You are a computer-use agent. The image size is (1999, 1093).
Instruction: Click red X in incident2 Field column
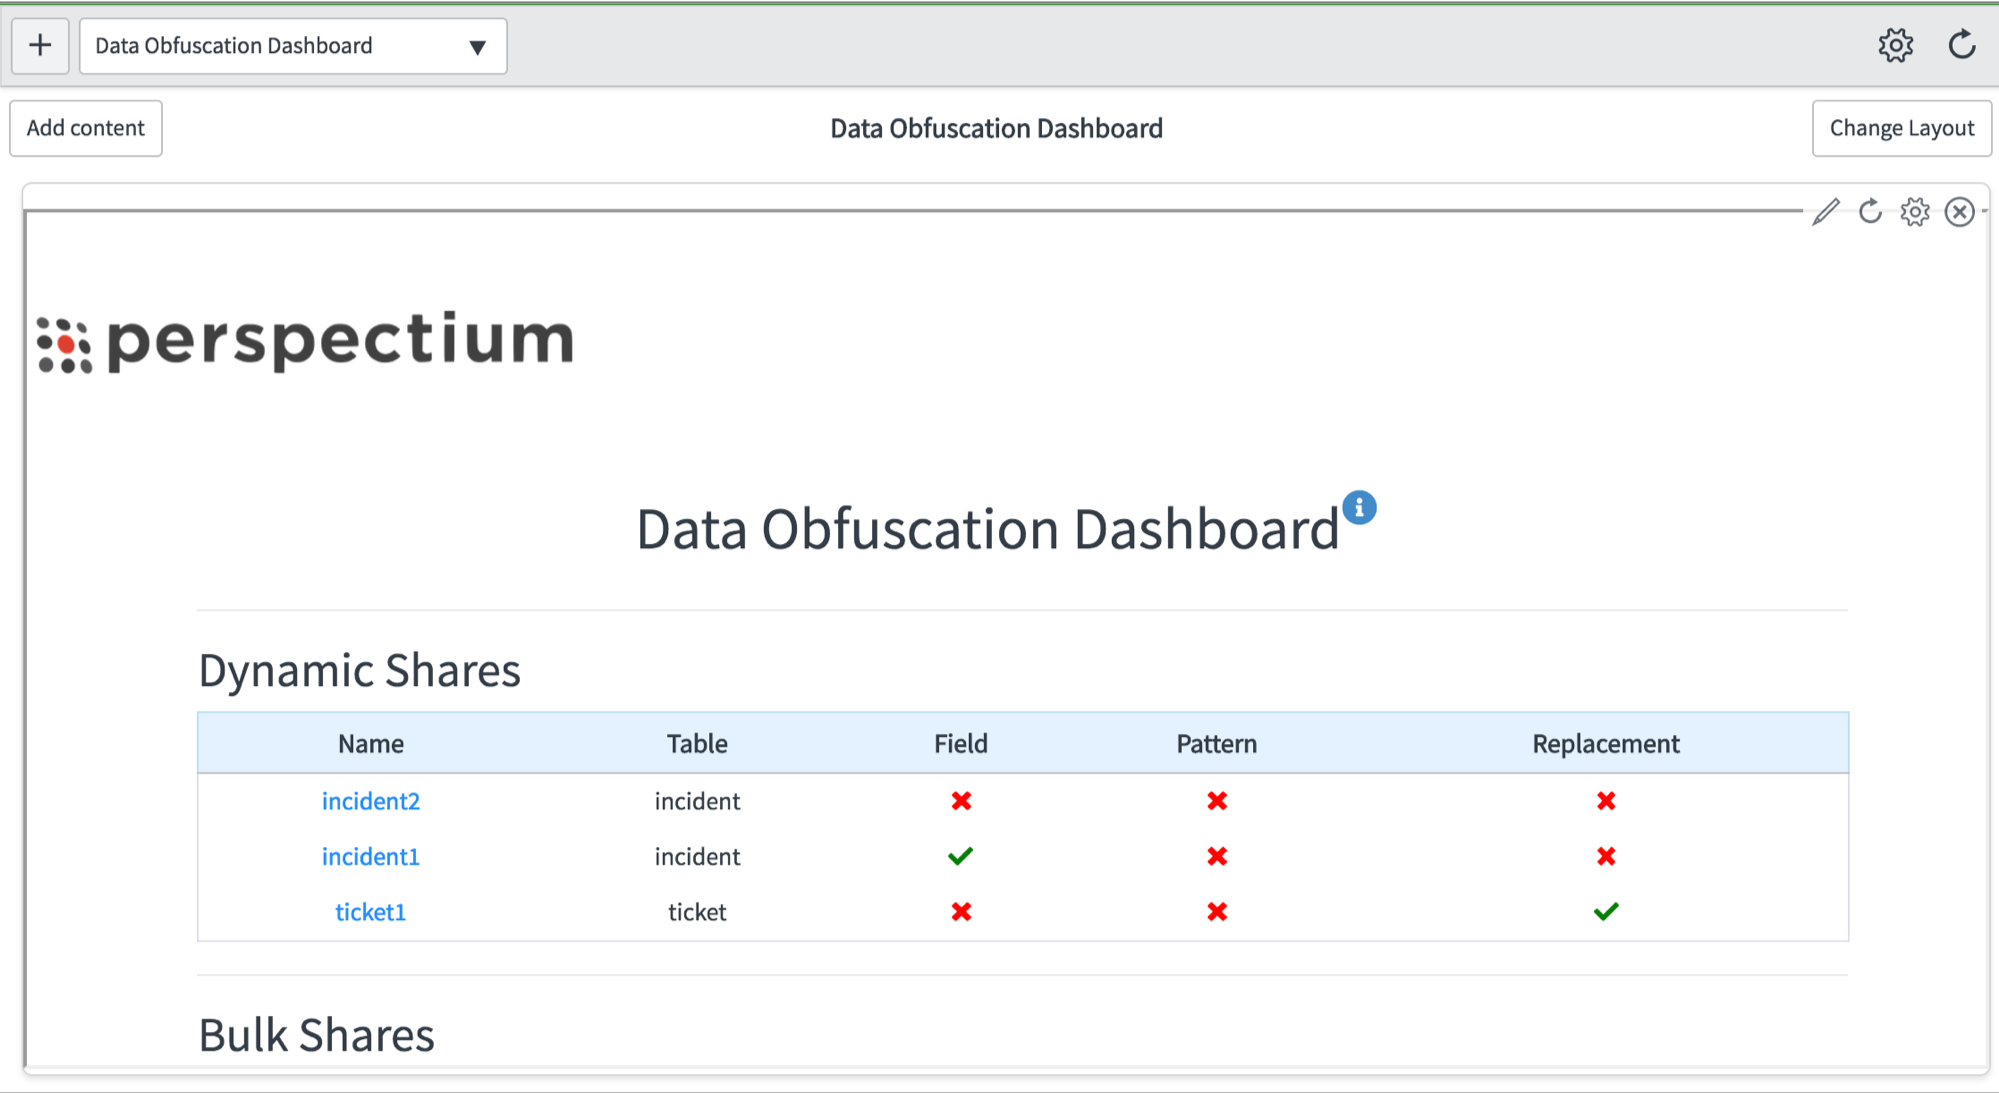click(x=961, y=801)
